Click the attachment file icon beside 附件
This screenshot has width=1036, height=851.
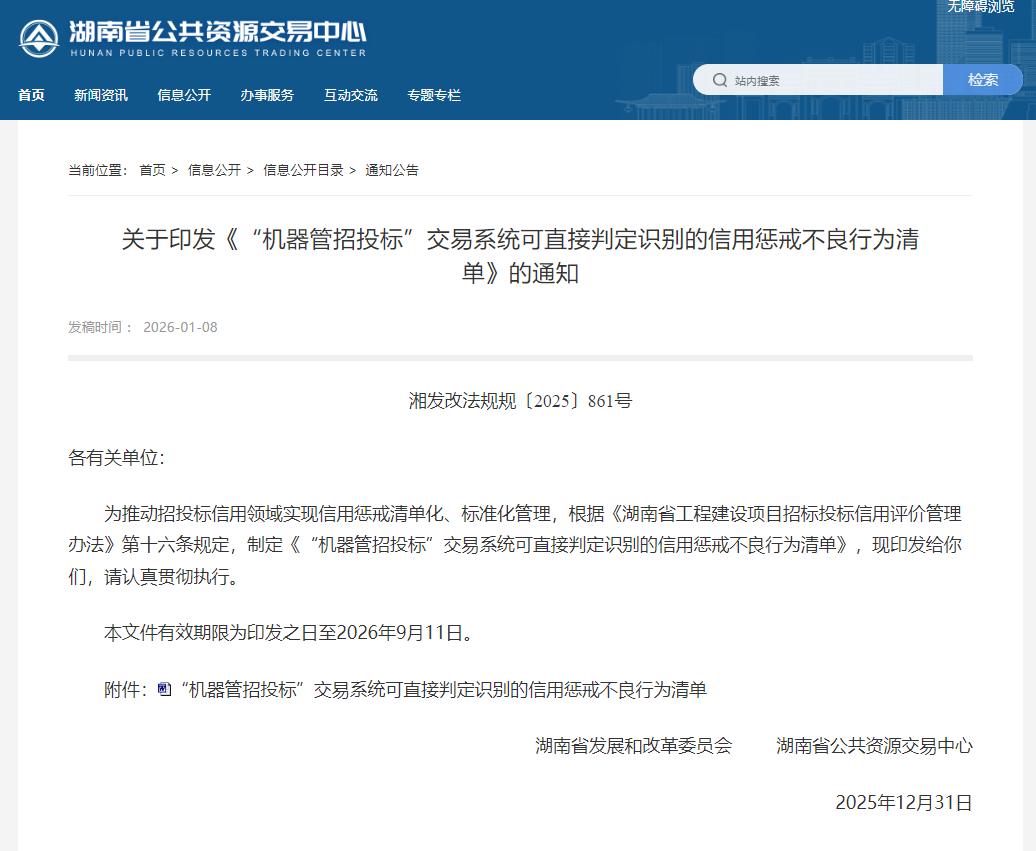click(x=165, y=689)
